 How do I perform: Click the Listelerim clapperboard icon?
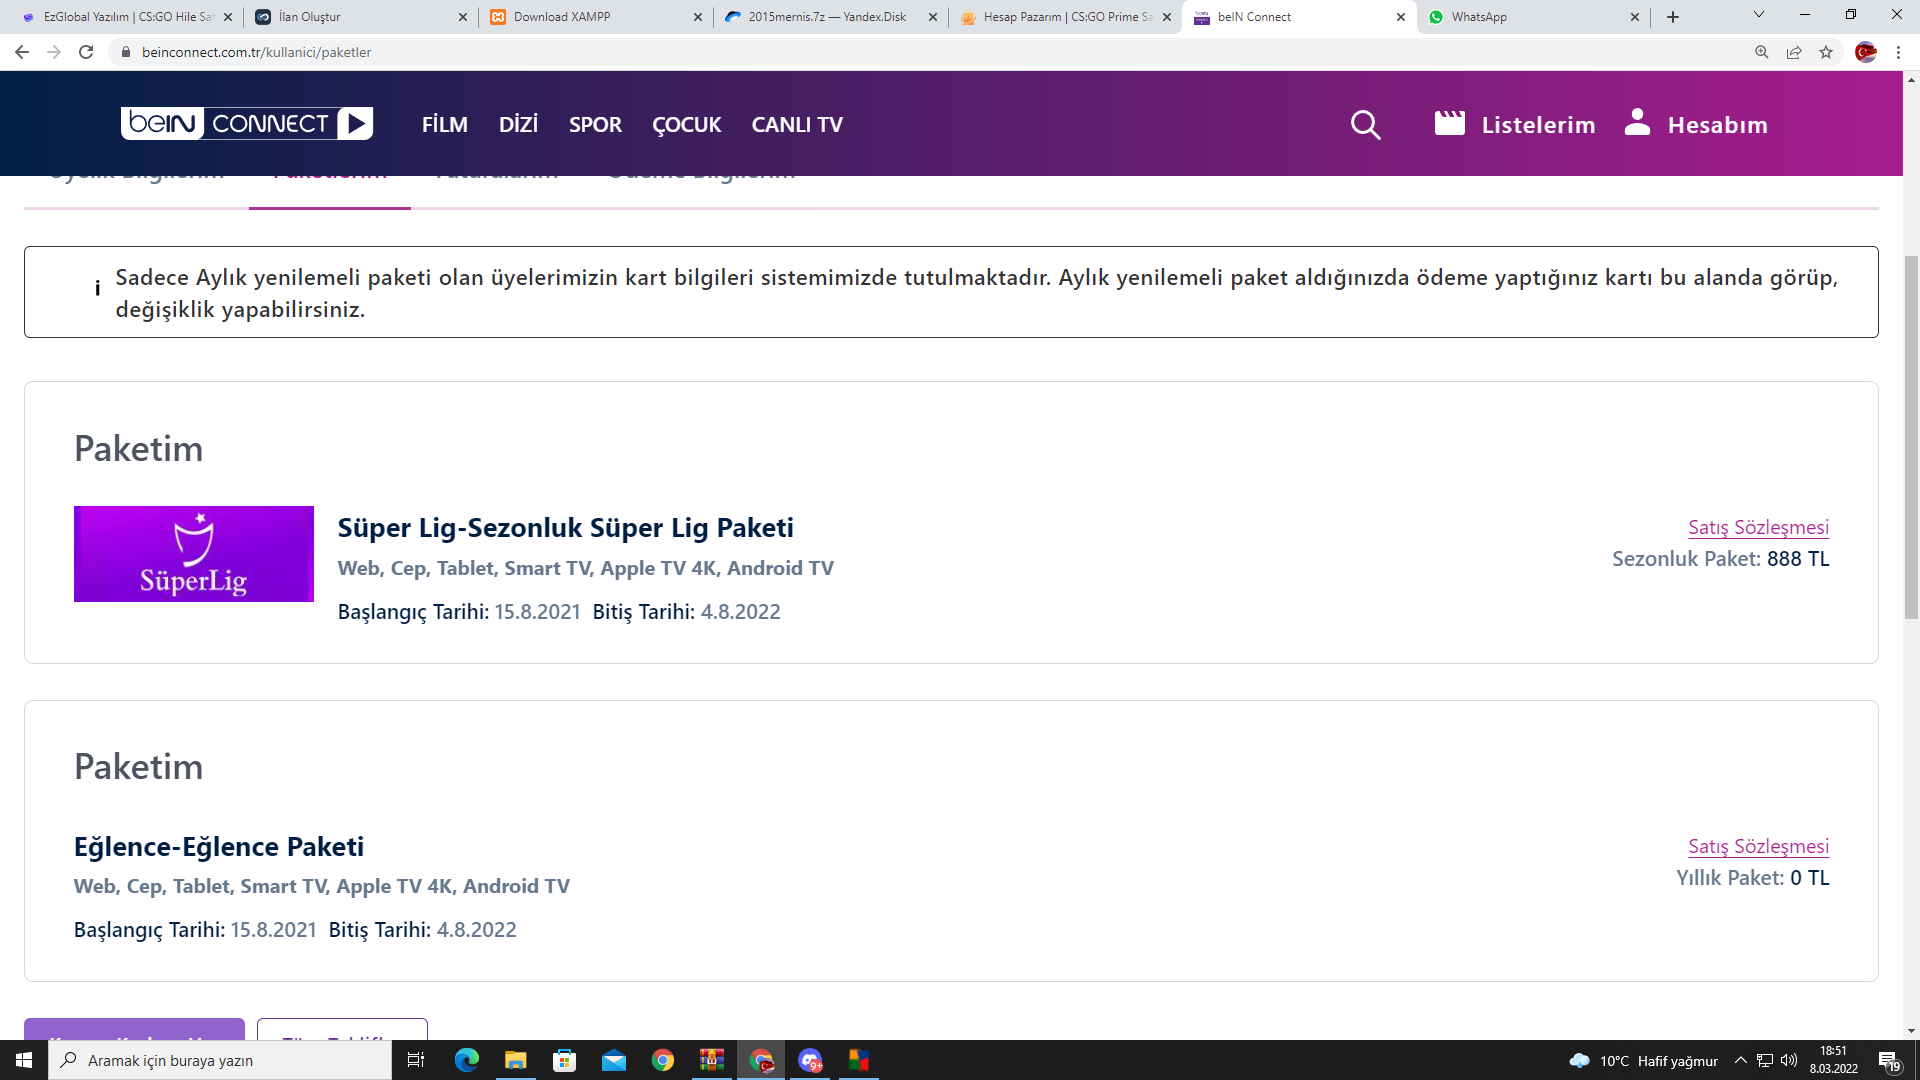pos(1449,123)
